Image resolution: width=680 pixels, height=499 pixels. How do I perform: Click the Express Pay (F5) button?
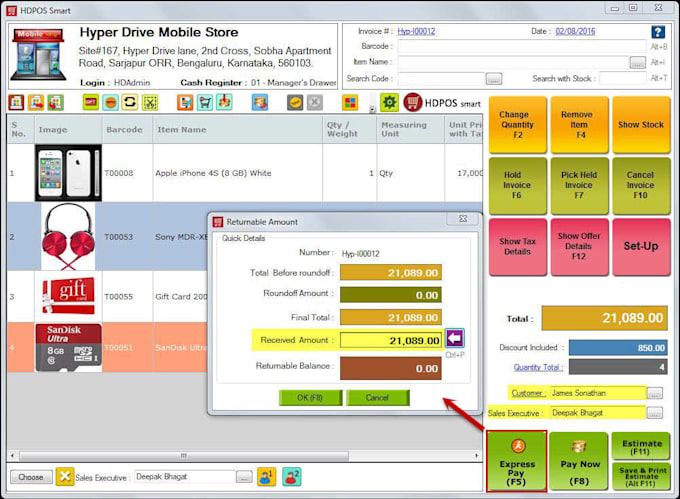pyautogui.click(x=516, y=461)
